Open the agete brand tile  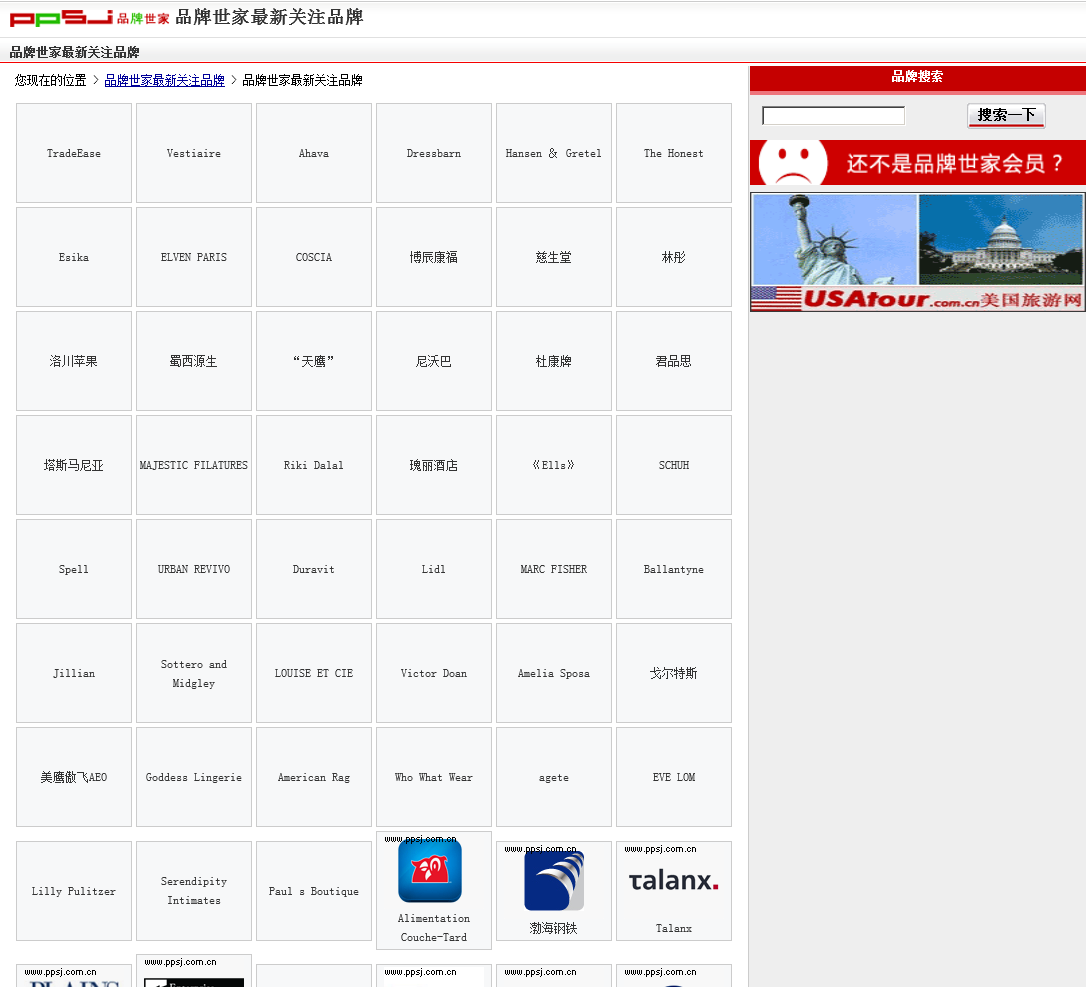pyautogui.click(x=553, y=776)
